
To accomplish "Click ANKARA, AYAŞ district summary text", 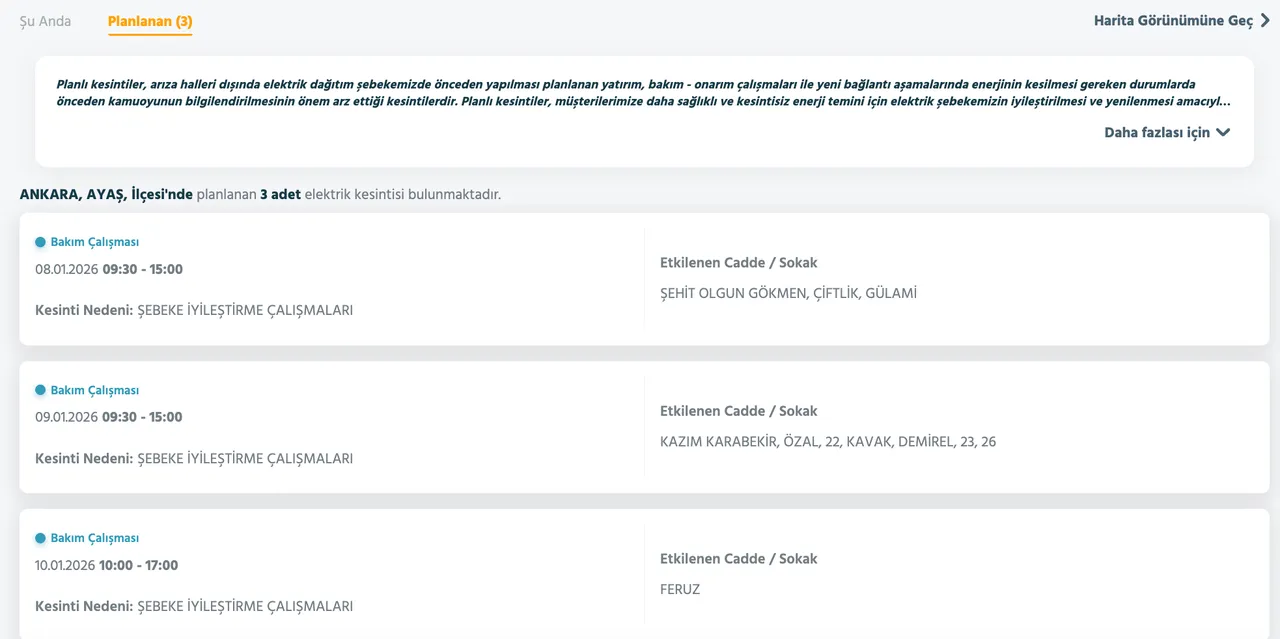I will coord(260,194).
